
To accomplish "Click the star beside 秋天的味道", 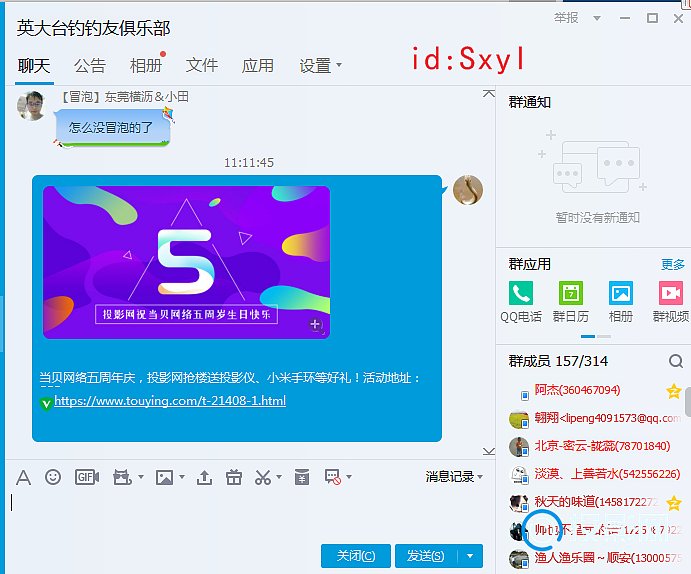I will [673, 503].
